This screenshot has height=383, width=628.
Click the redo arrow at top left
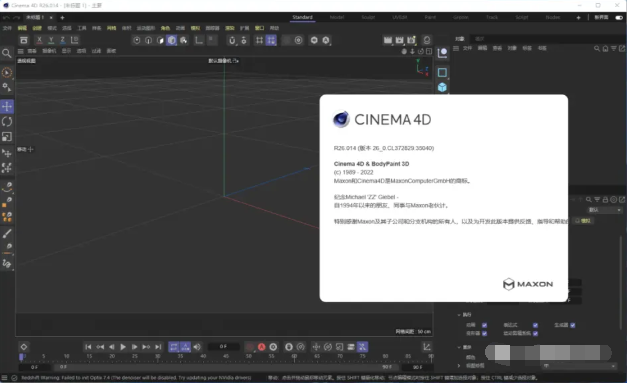16,18
